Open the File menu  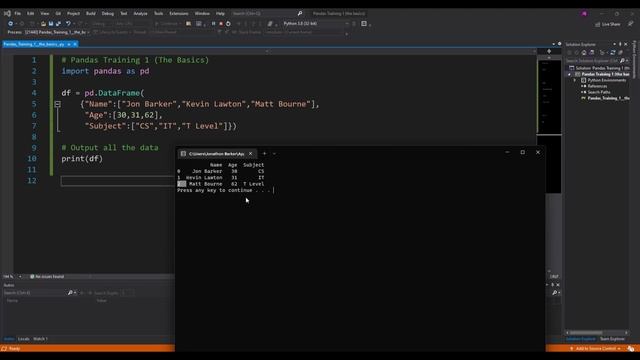18,13
